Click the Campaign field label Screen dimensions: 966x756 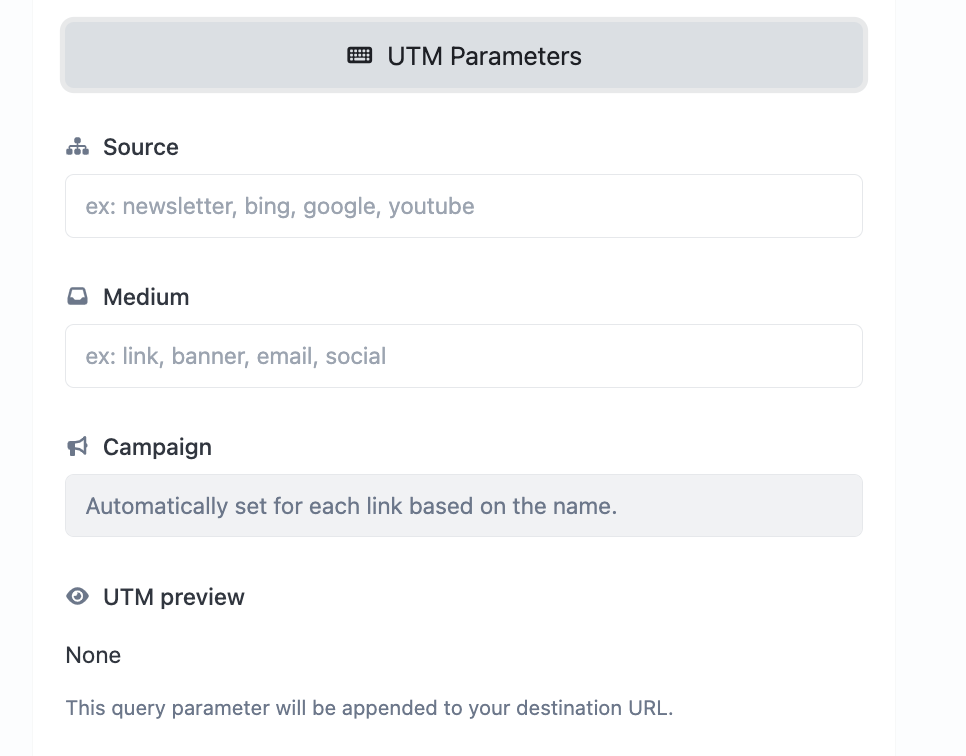pos(157,447)
